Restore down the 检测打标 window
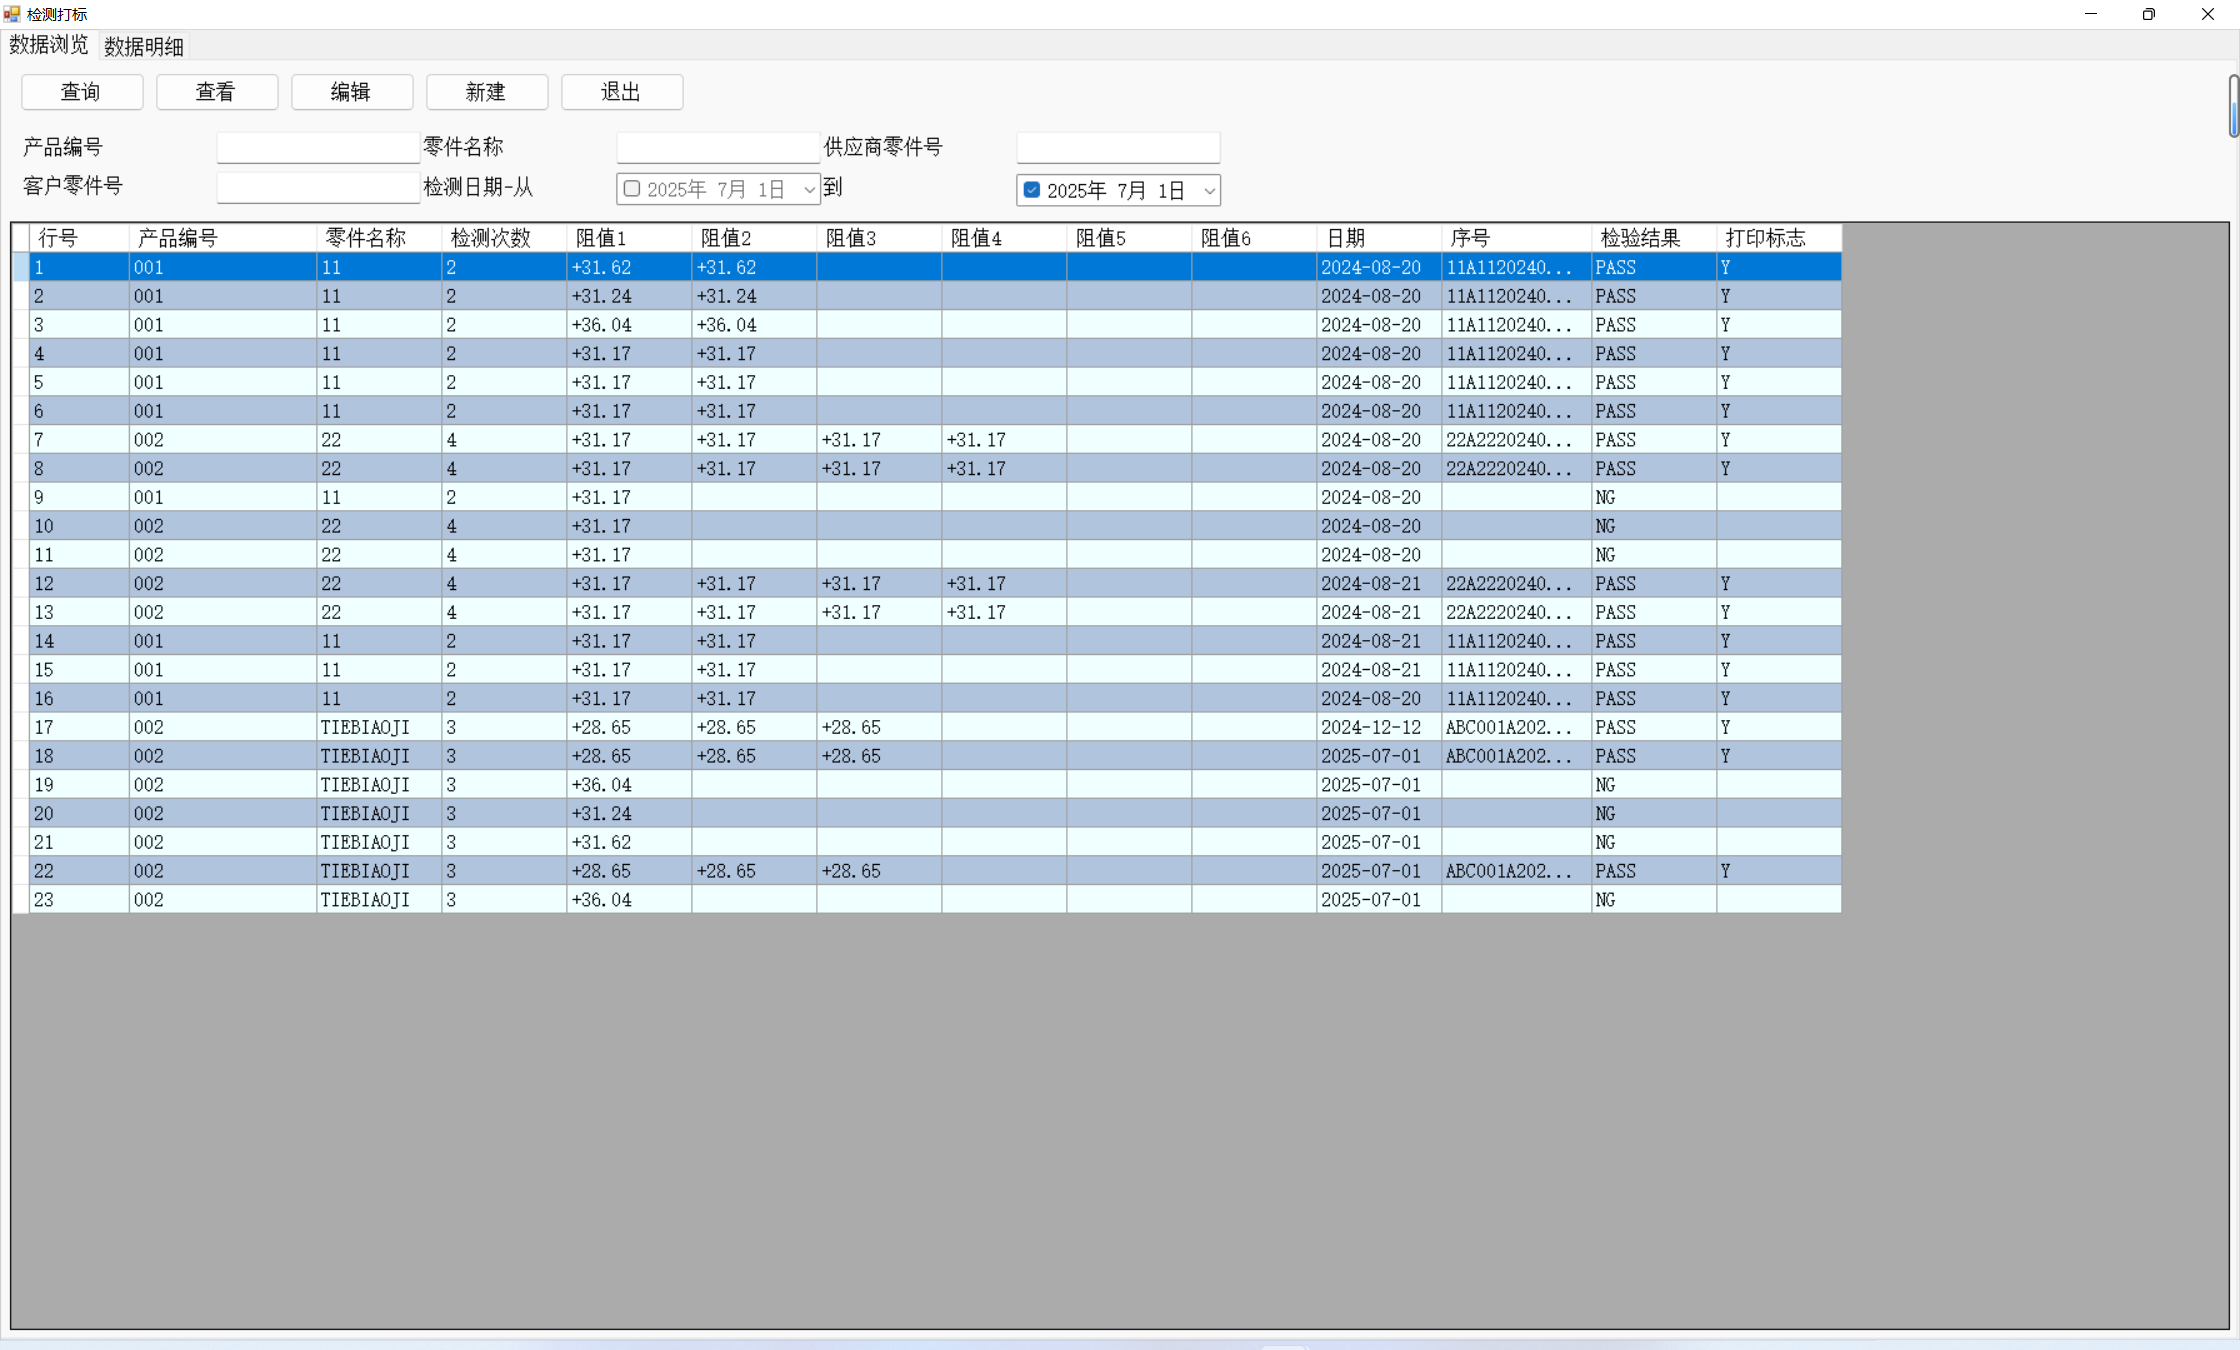 coord(2149,14)
